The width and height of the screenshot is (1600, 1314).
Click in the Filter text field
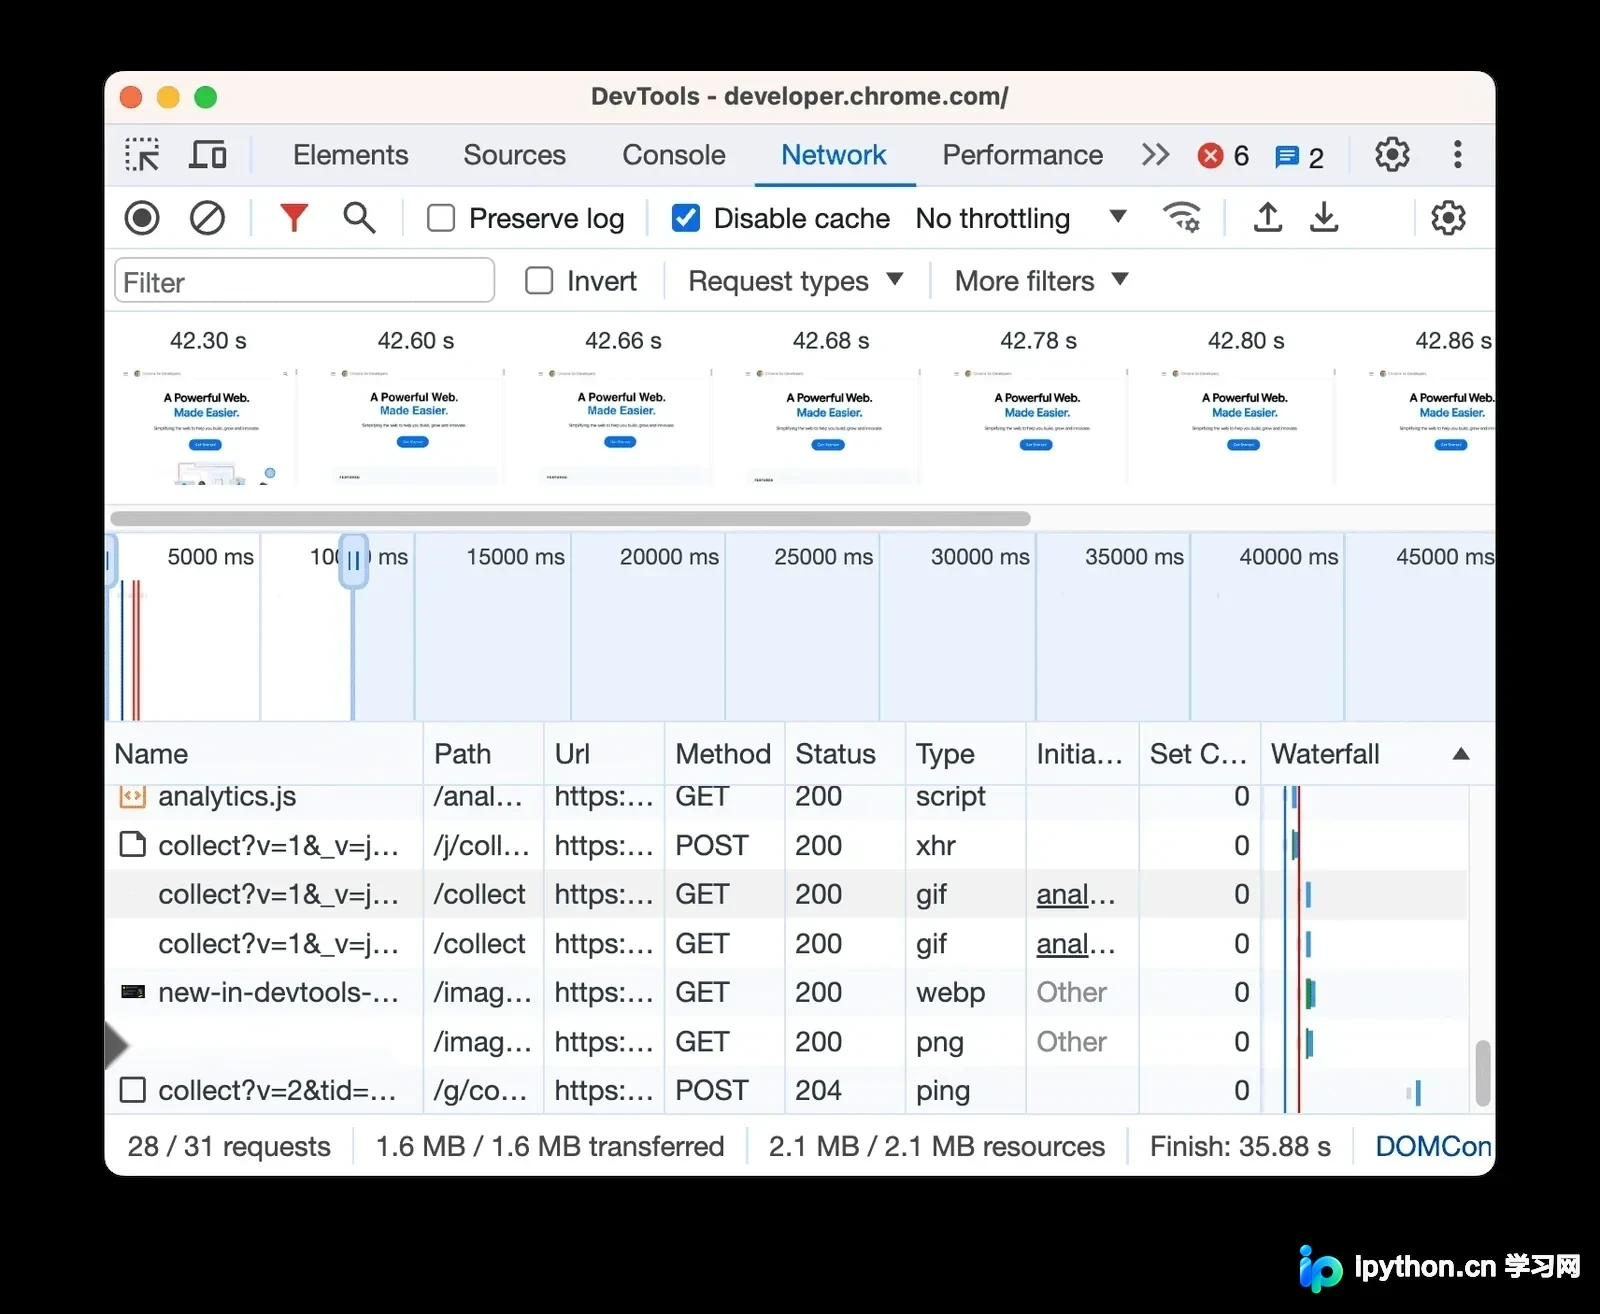point(305,281)
